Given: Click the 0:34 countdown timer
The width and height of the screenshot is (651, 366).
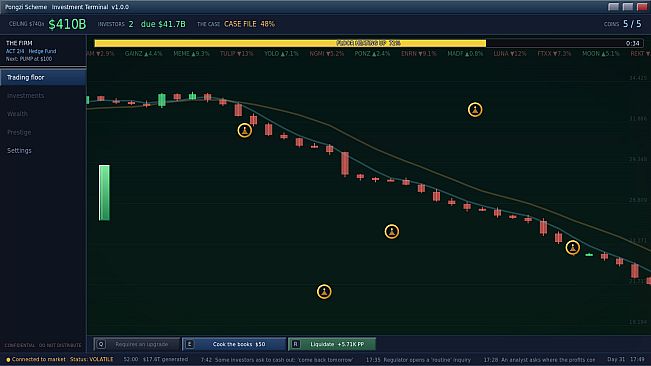Looking at the screenshot, I should [x=632, y=43].
